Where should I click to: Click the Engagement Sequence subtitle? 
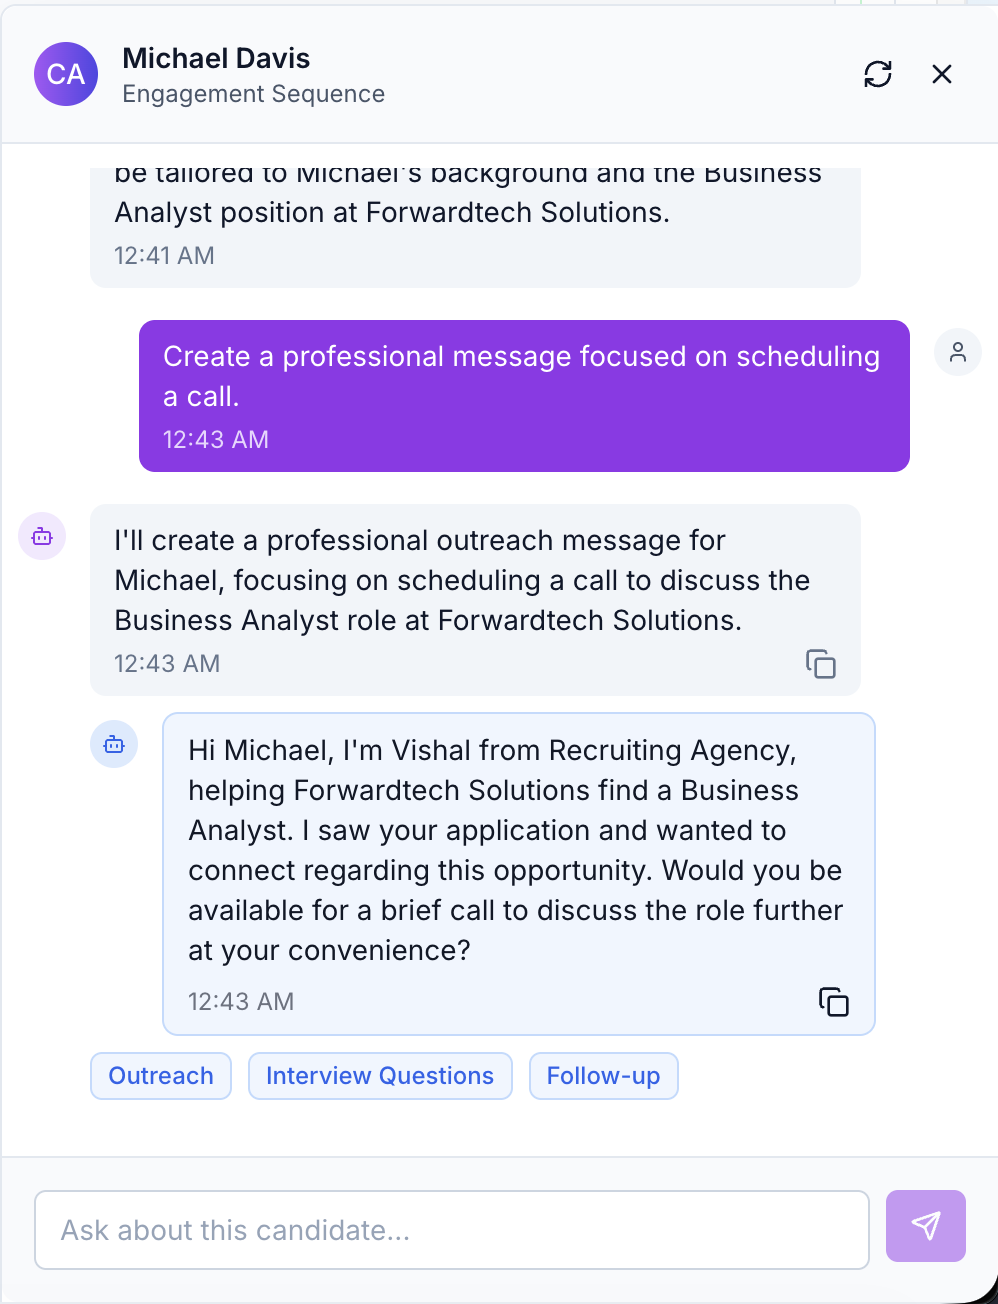[253, 93]
